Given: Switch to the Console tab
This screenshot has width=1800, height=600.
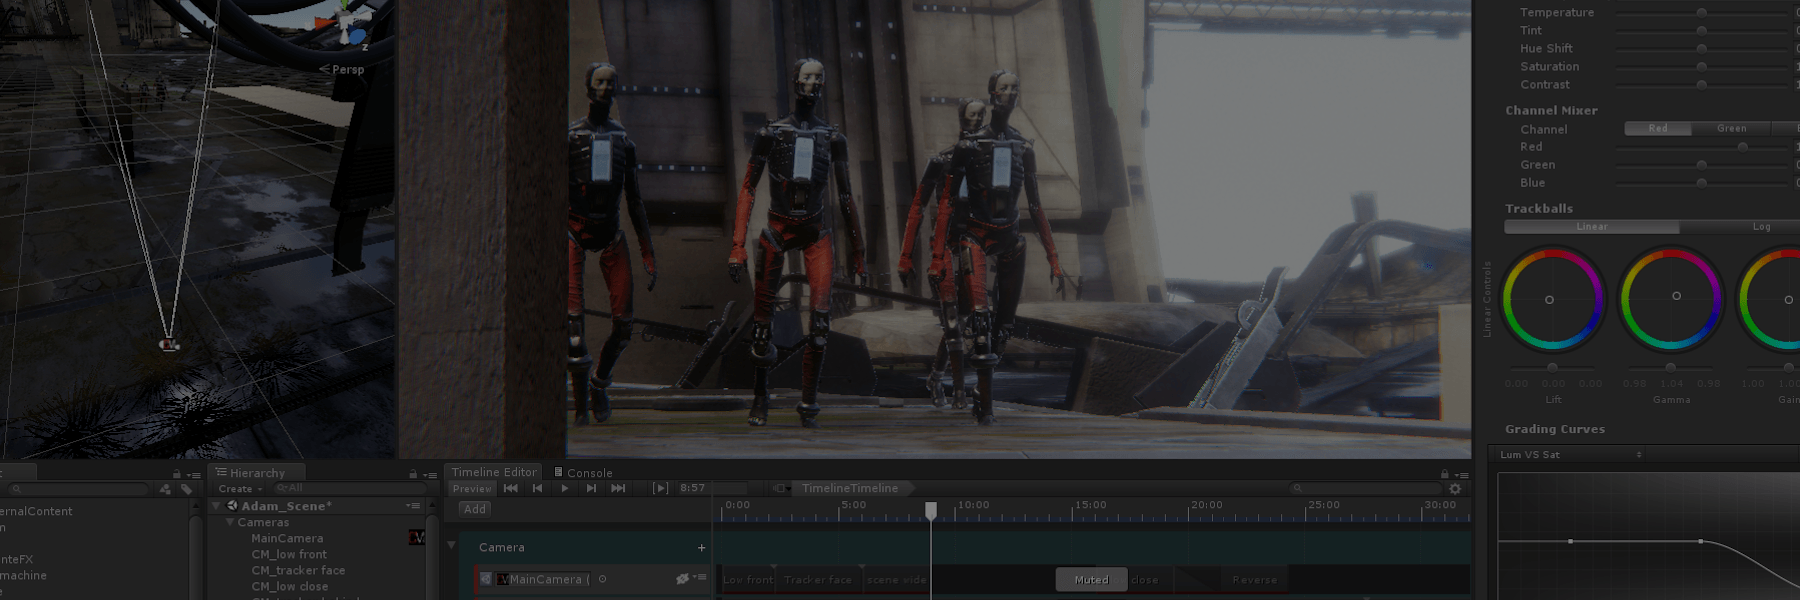Looking at the screenshot, I should click(x=584, y=473).
